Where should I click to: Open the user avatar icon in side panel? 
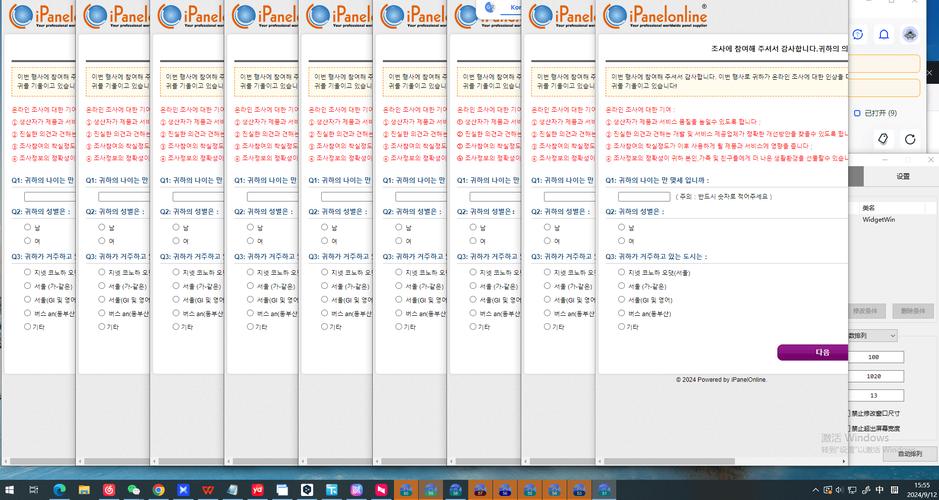910,34
